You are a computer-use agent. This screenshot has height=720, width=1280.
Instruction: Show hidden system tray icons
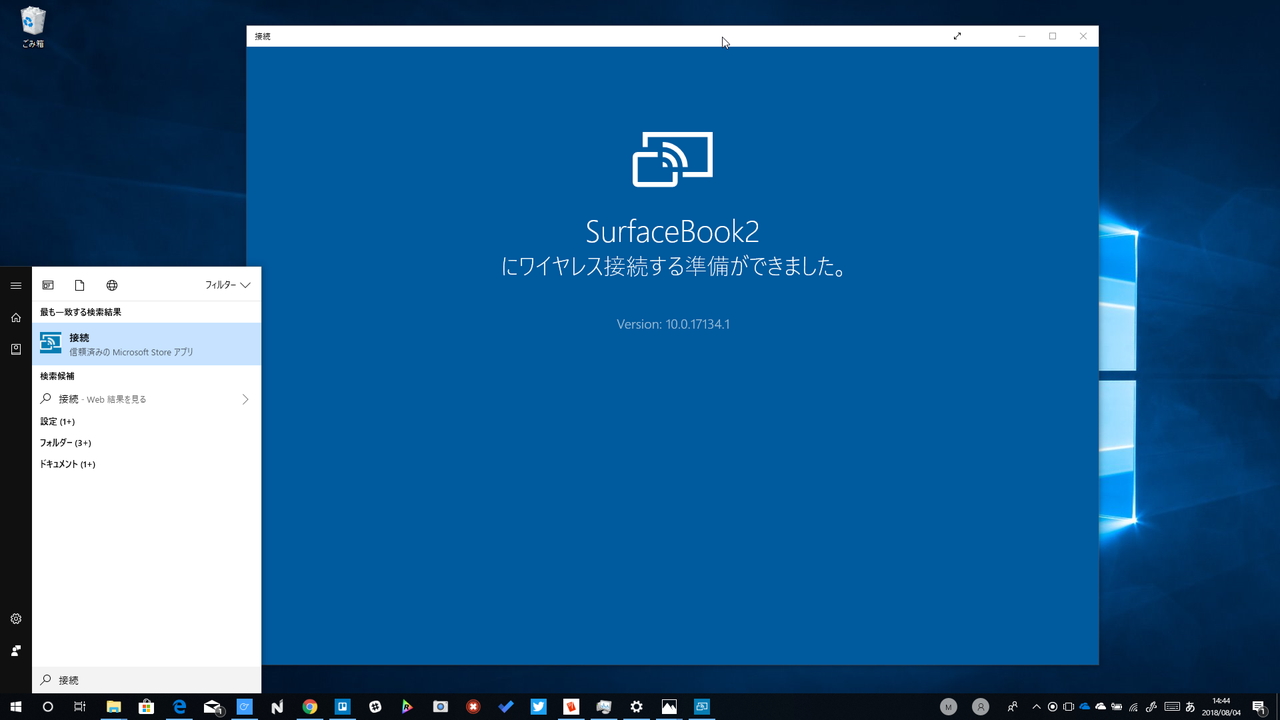pyautogui.click(x=1036, y=707)
